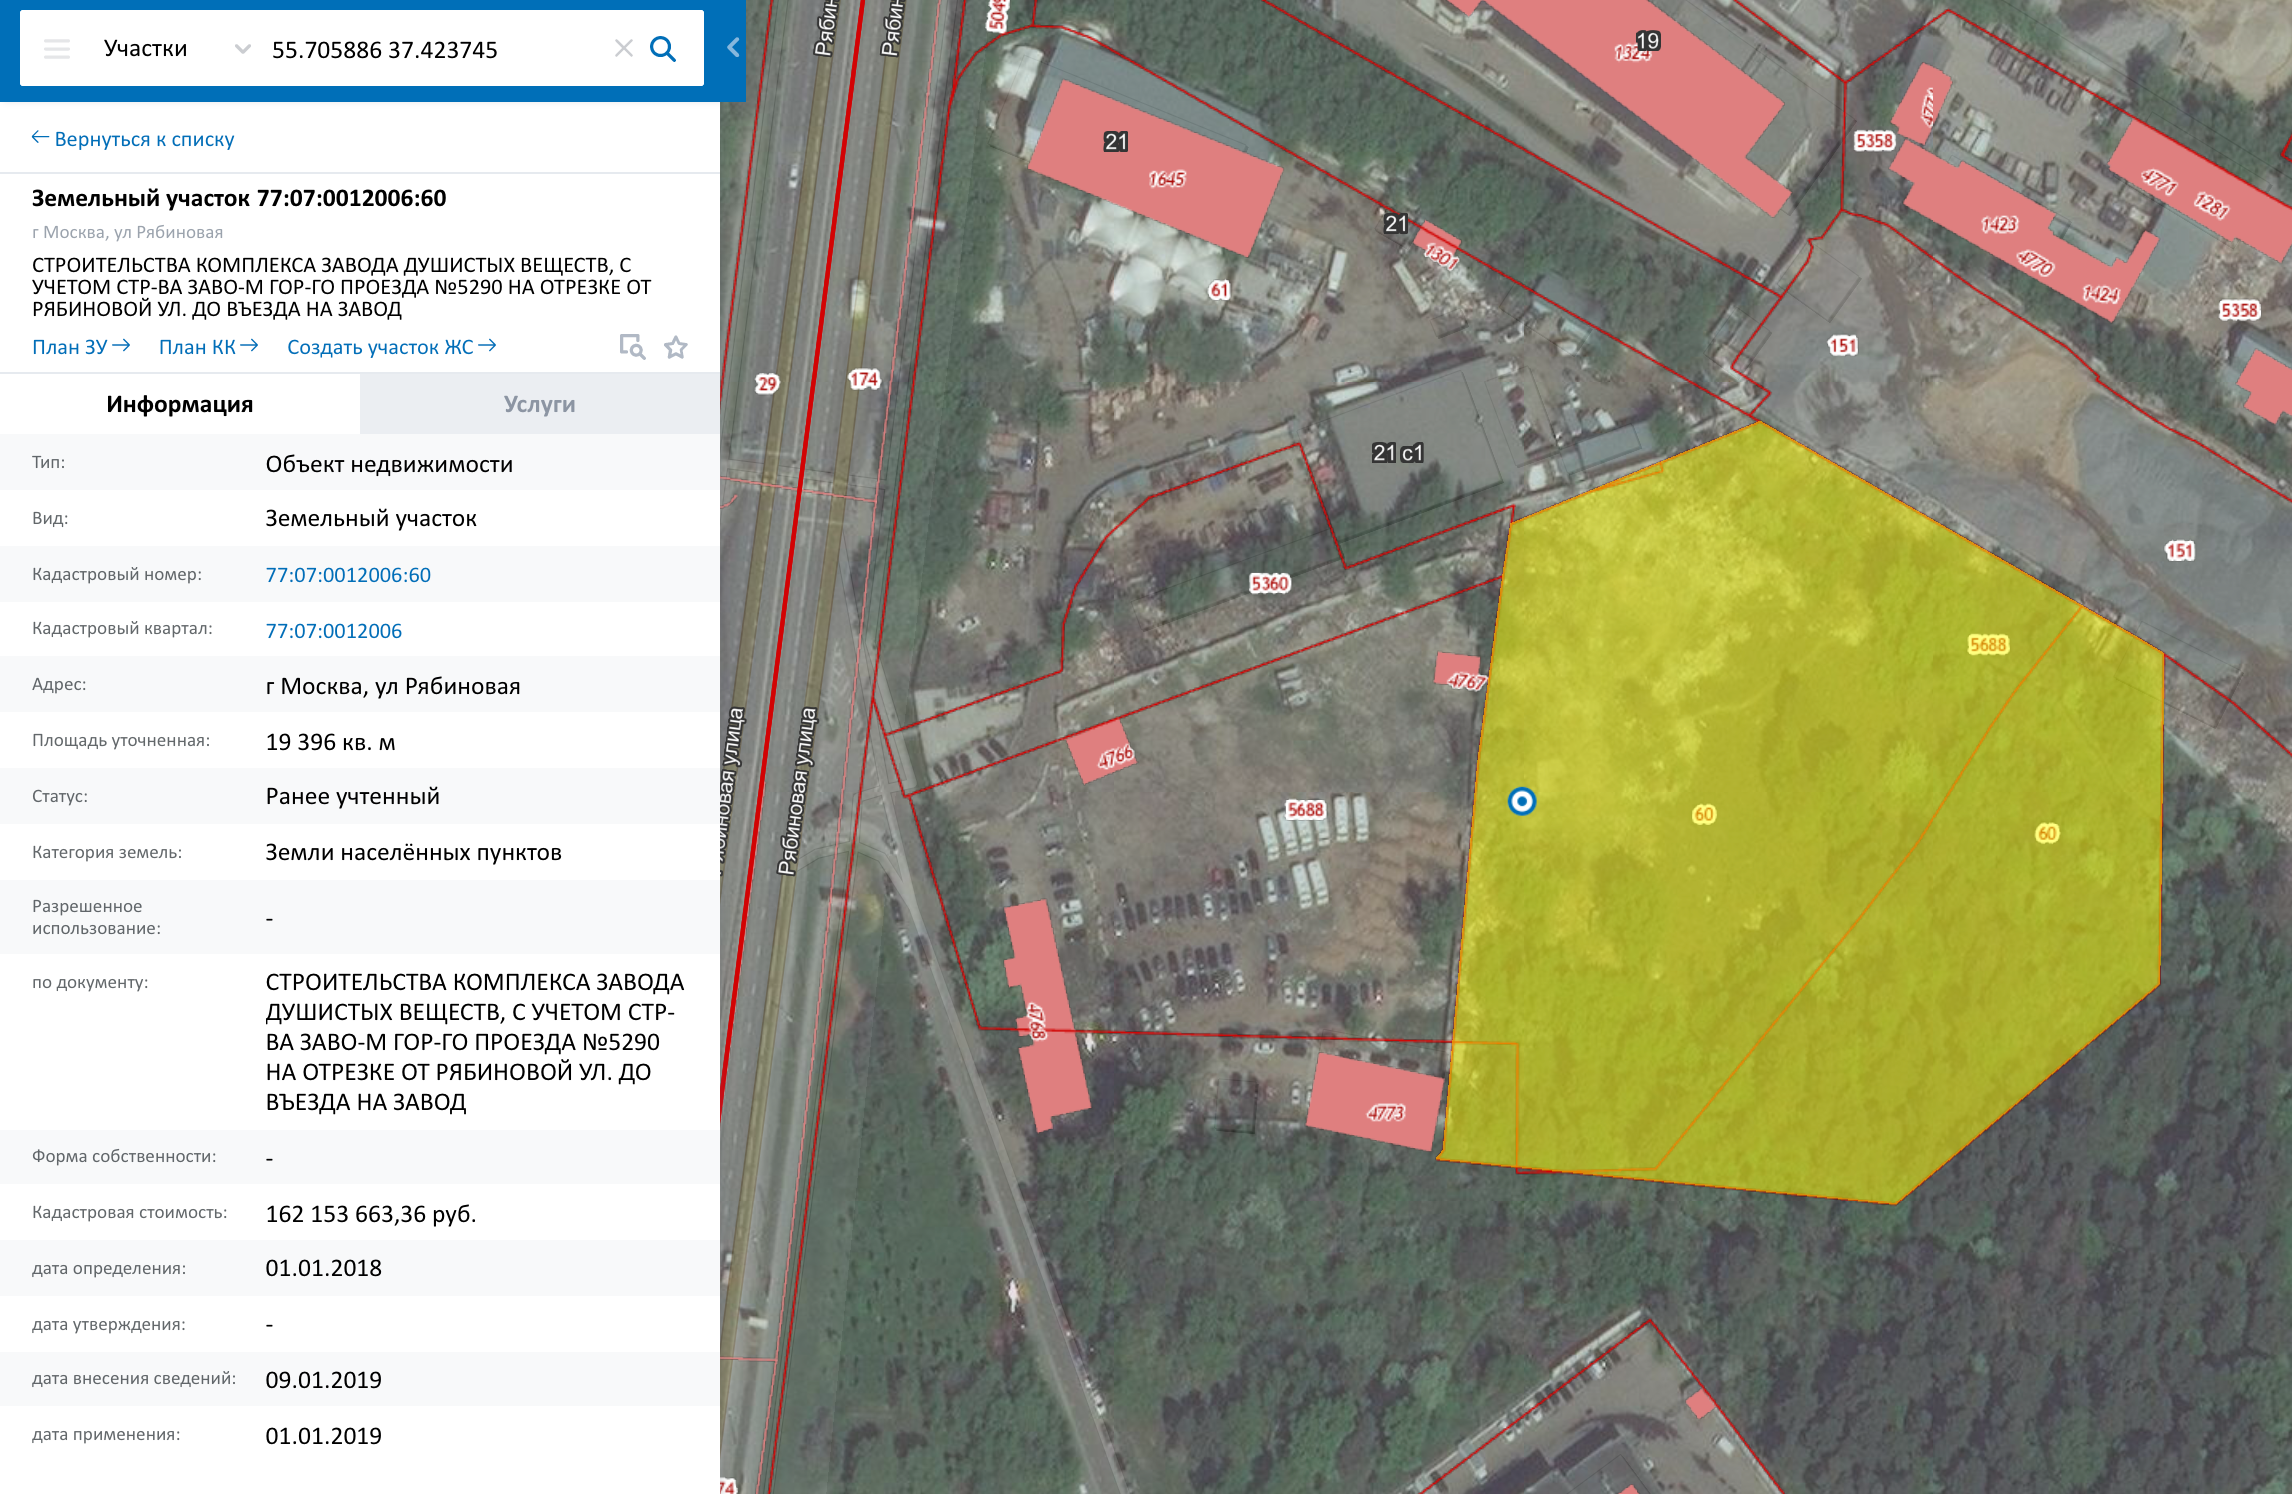Click the search magnifier icon
This screenshot has height=1494, width=2292.
pos(663,49)
